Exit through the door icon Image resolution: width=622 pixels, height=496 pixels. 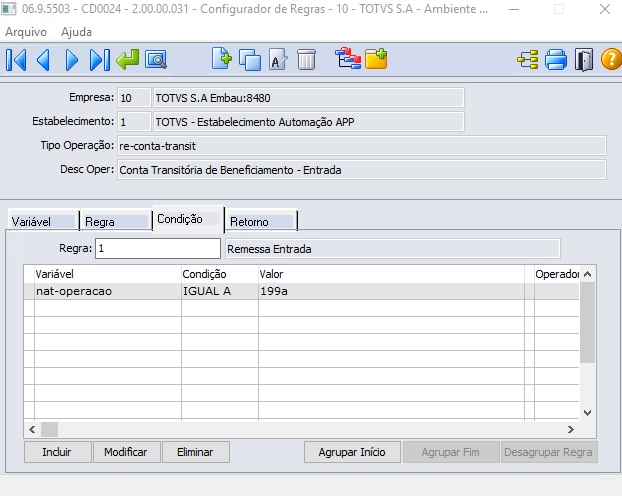pyautogui.click(x=584, y=60)
